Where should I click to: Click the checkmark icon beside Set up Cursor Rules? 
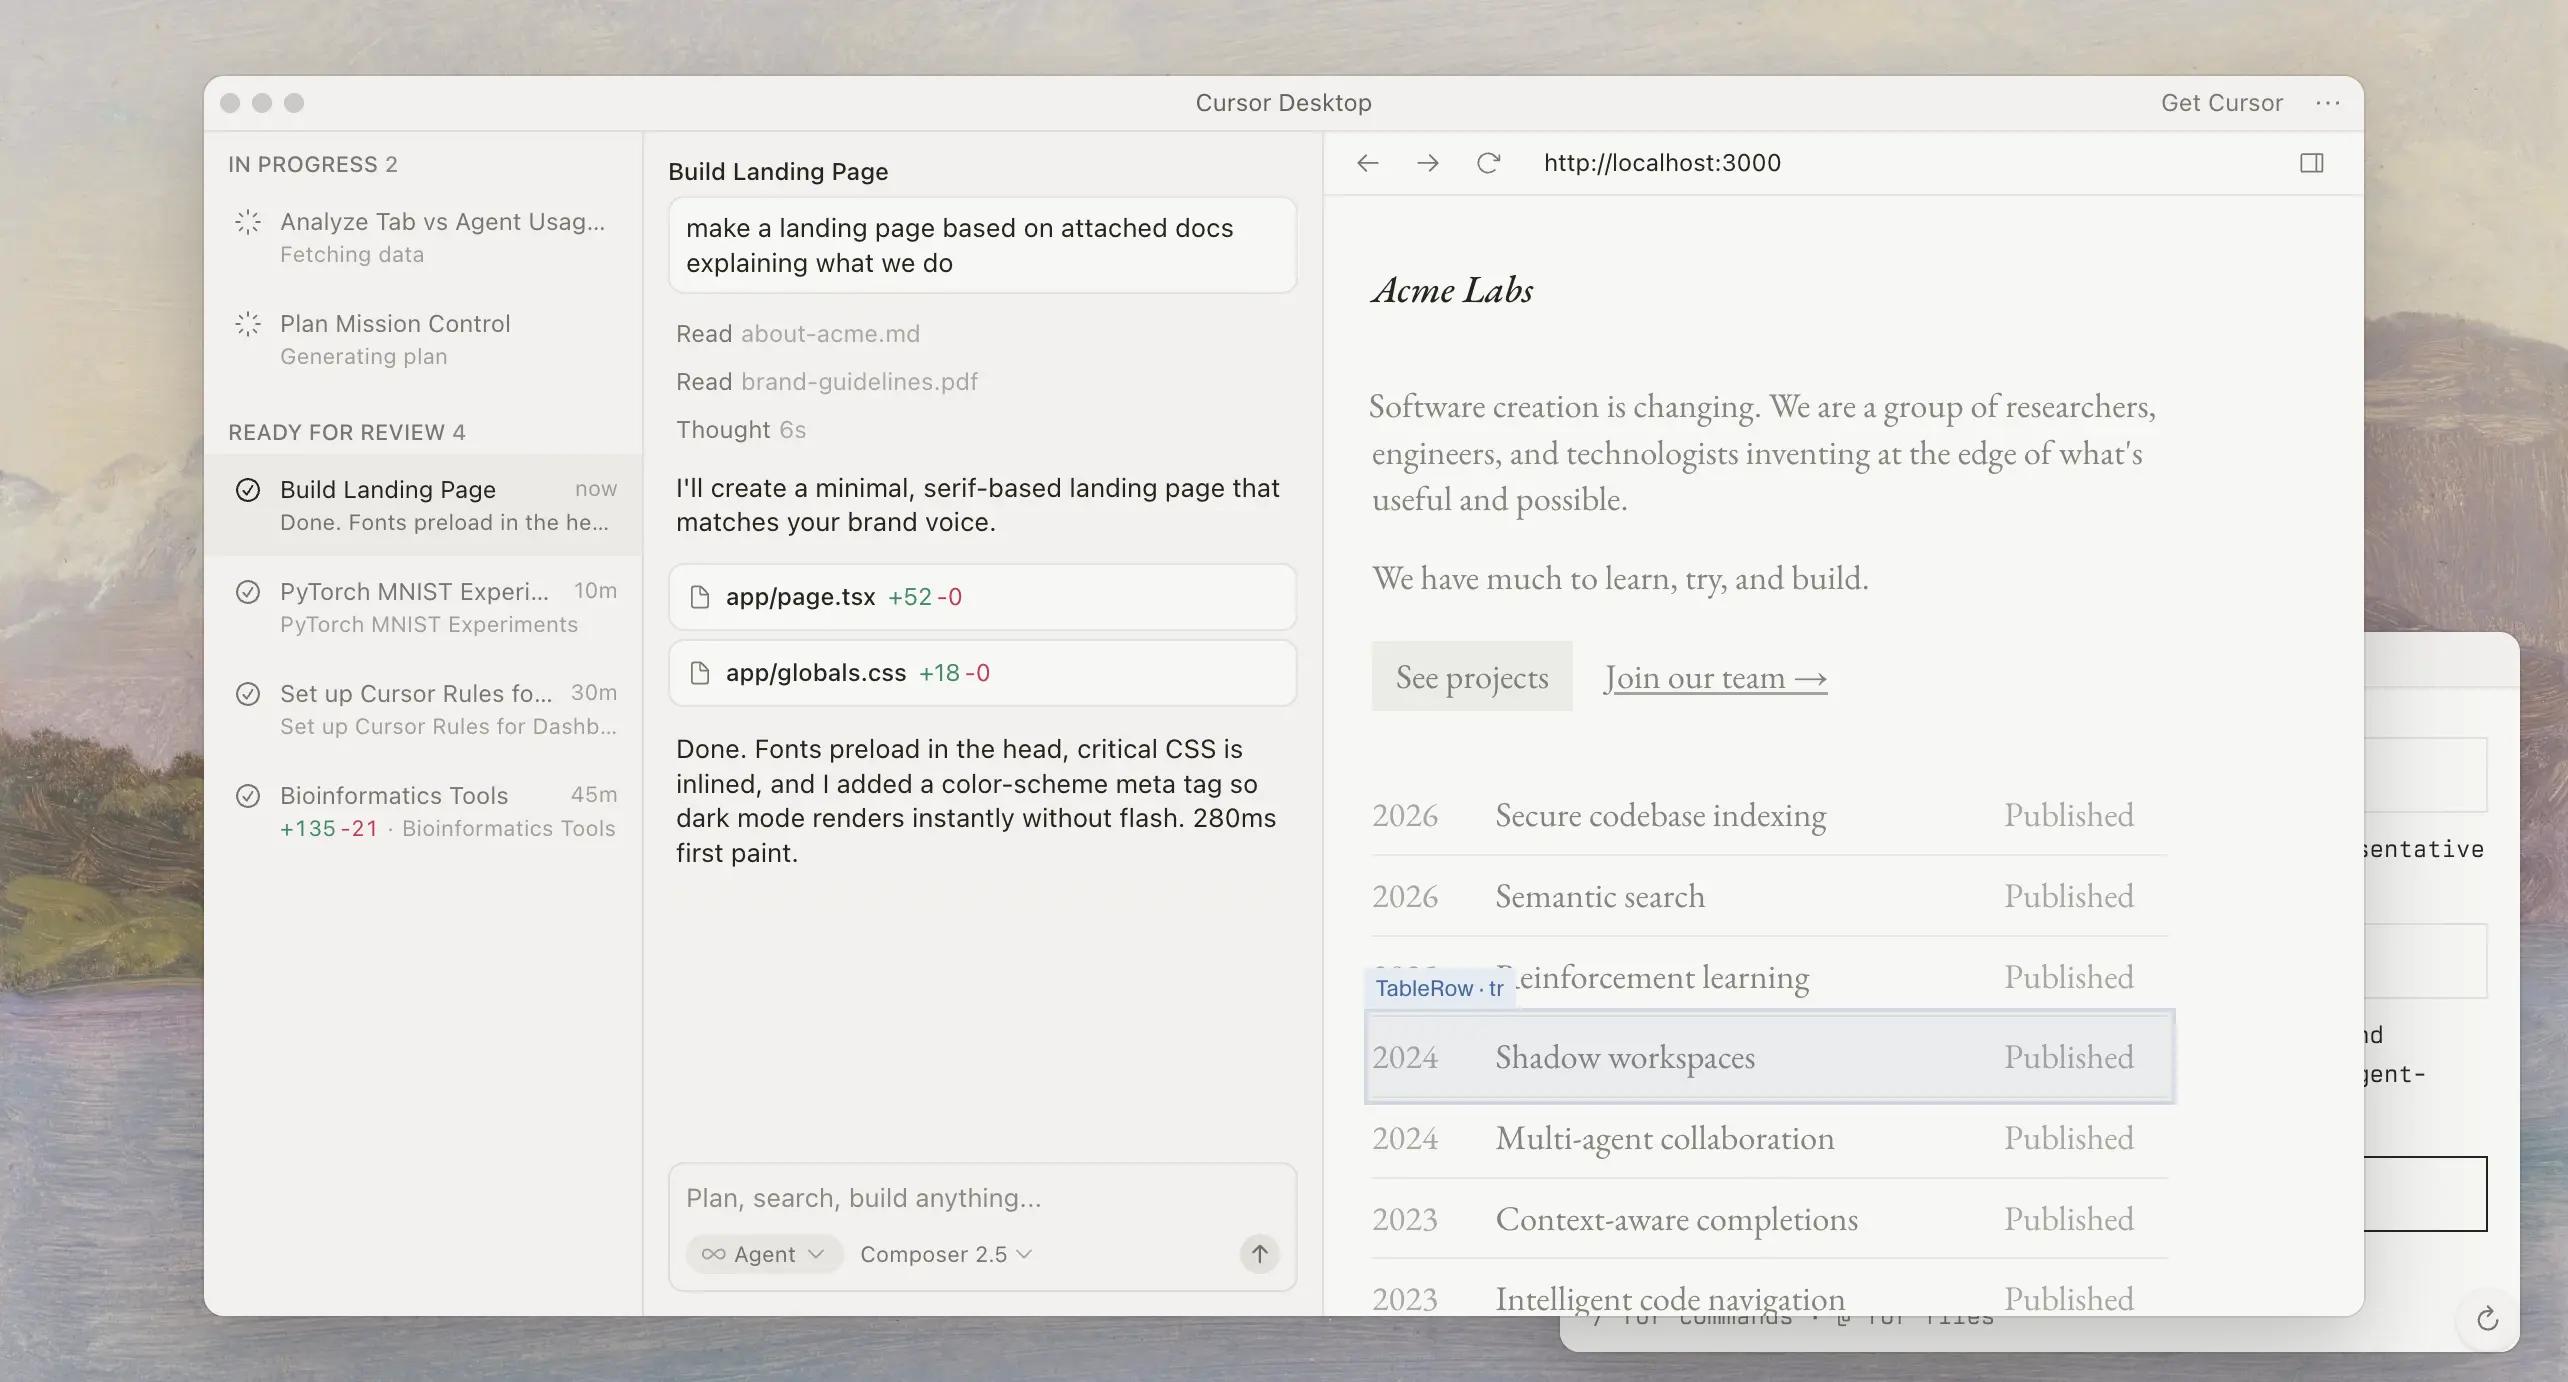248,694
